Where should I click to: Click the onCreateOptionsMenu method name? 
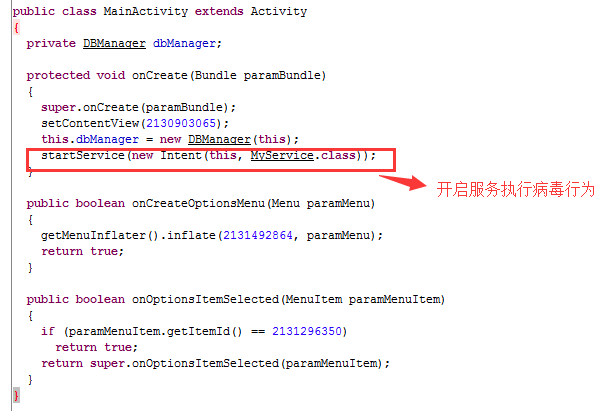pyautogui.click(x=199, y=204)
